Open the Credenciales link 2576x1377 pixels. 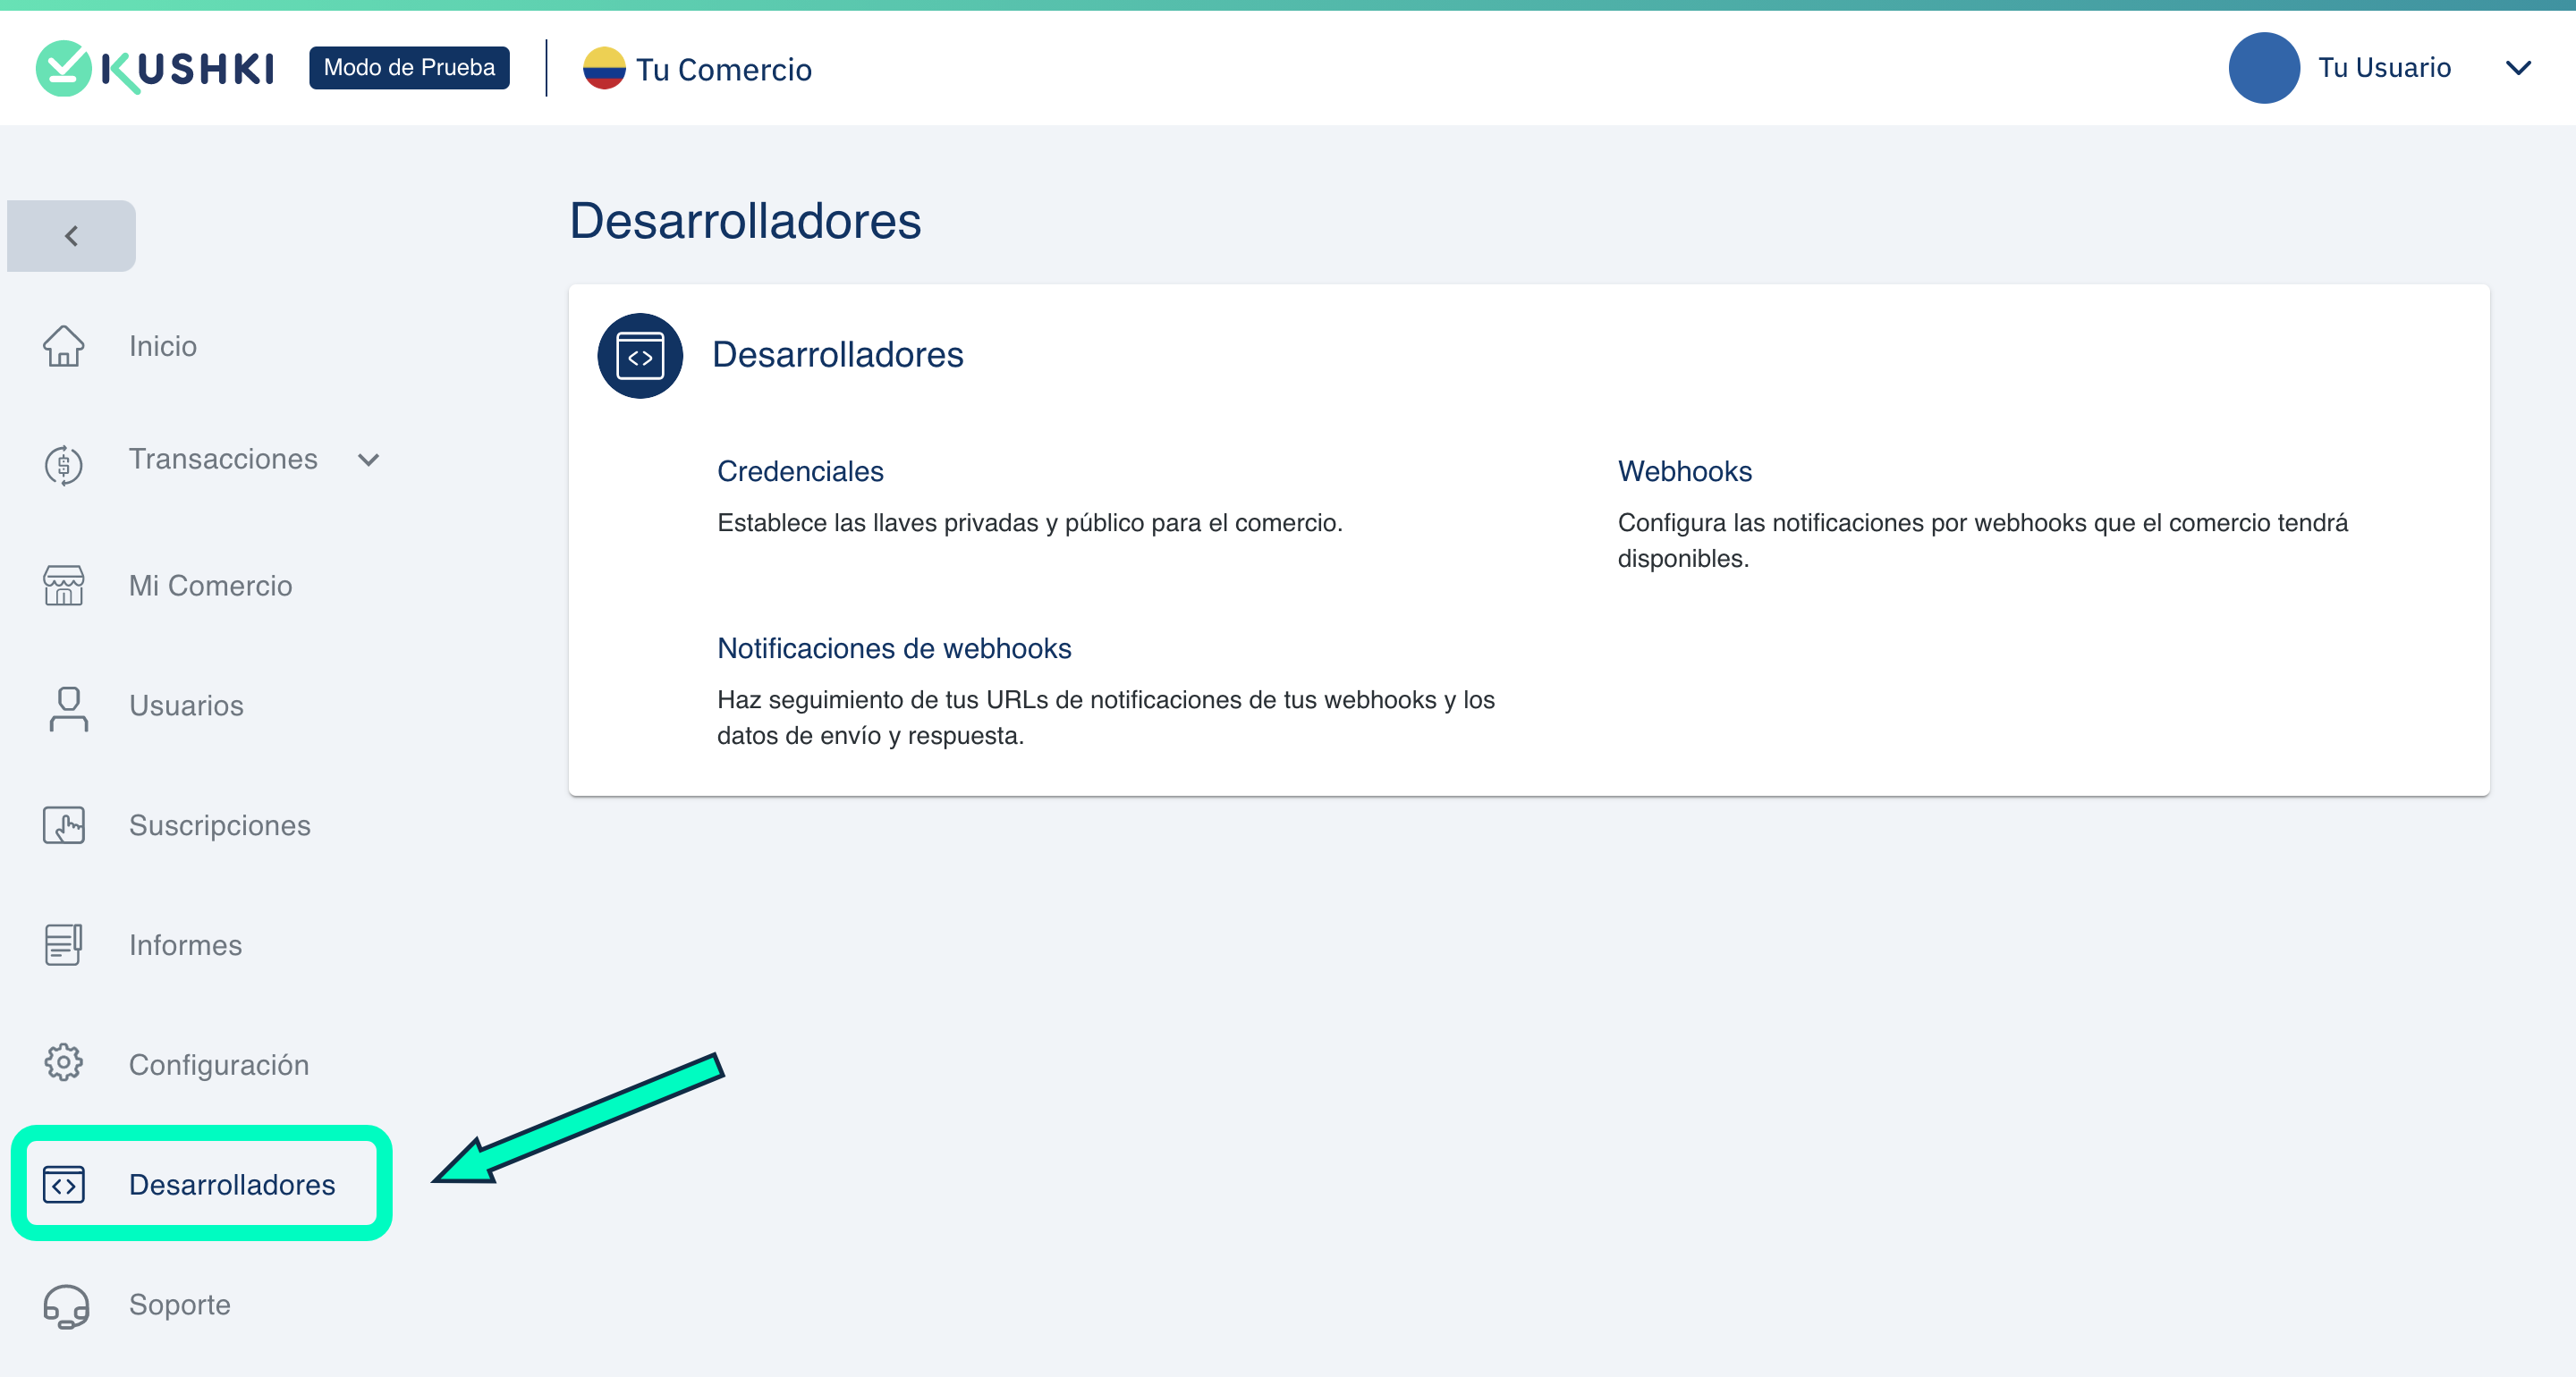tap(800, 471)
